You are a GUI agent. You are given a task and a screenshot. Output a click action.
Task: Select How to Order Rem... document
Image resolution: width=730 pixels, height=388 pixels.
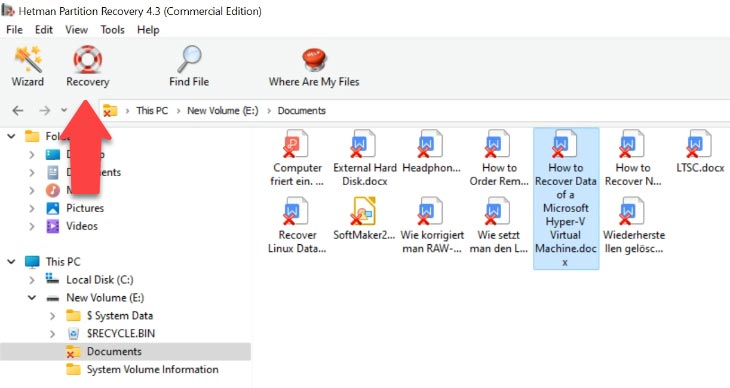pos(499,158)
